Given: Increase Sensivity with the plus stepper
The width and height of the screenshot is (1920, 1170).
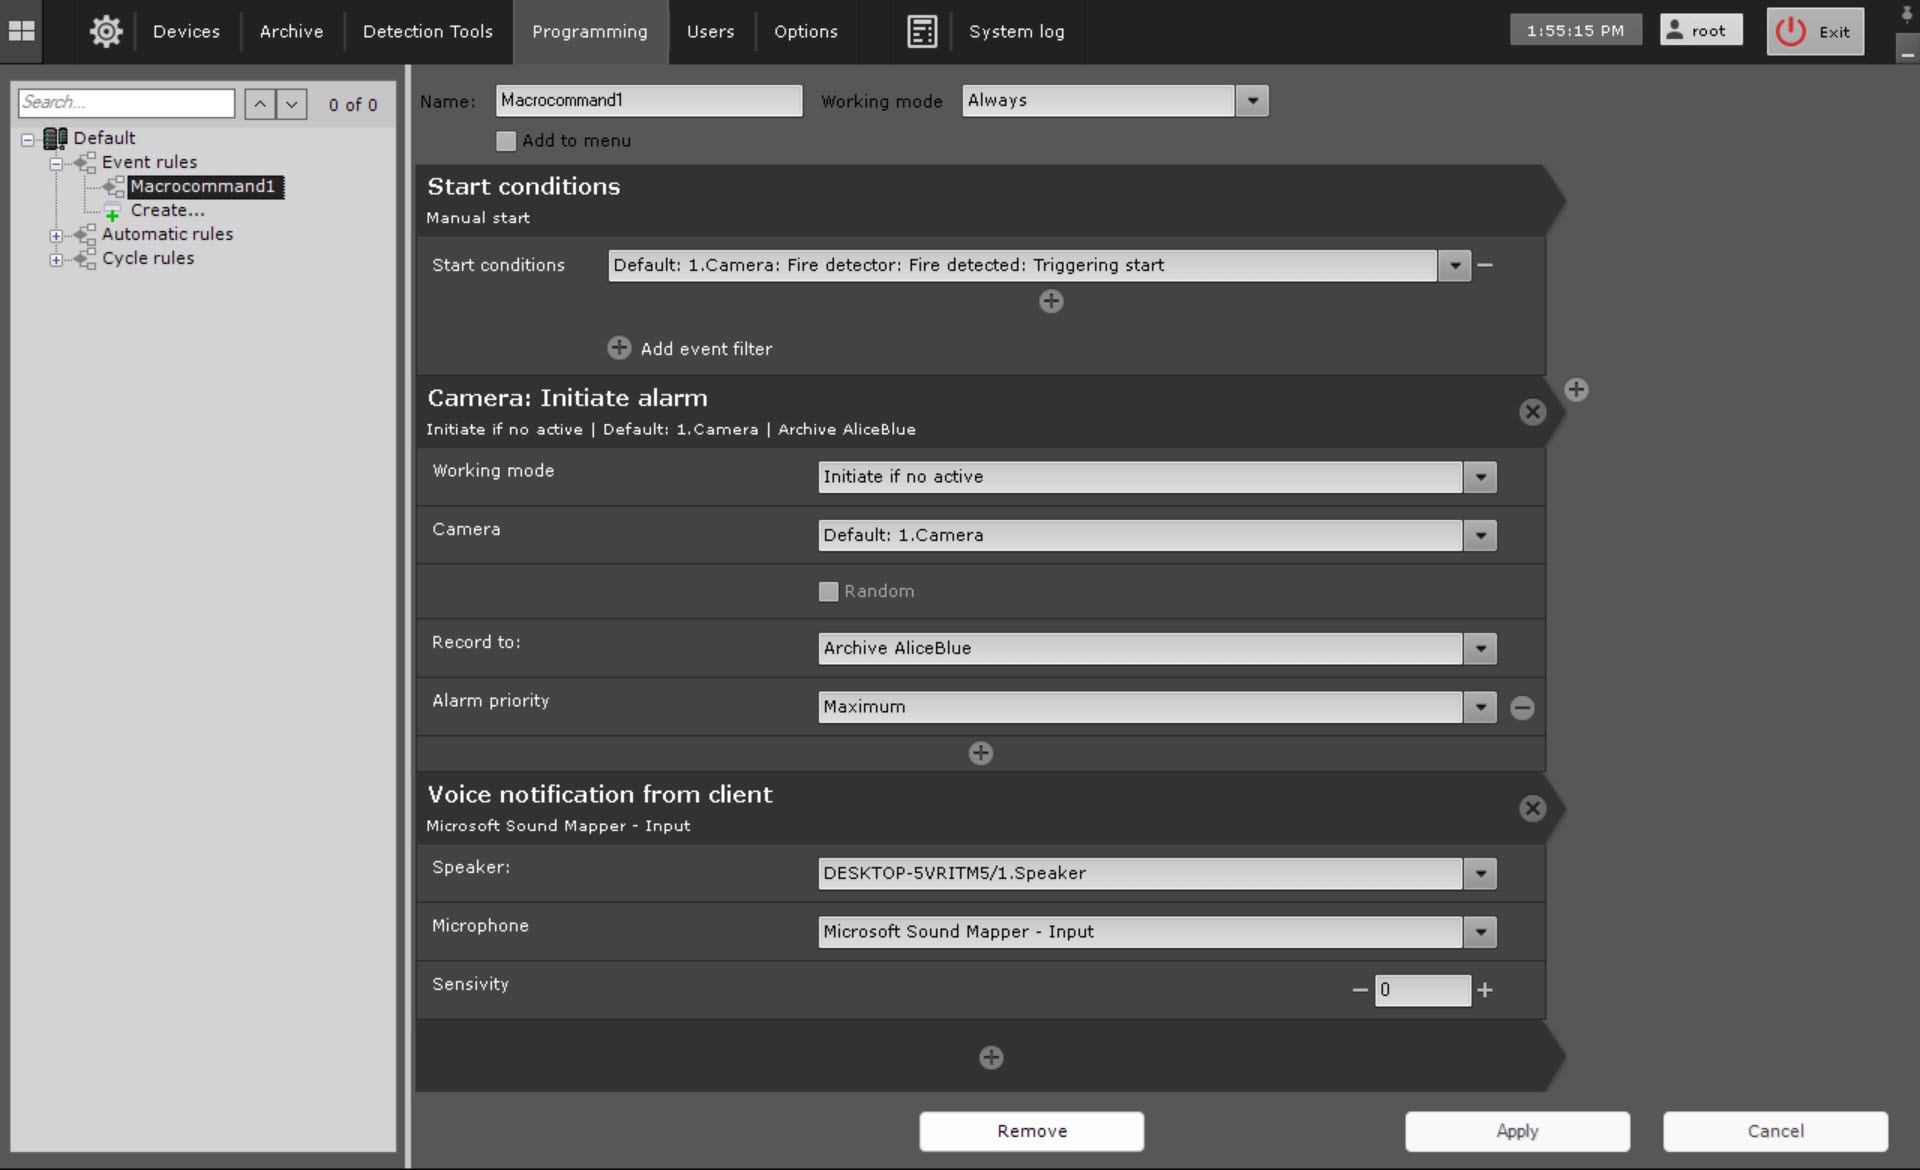Looking at the screenshot, I should tap(1485, 990).
